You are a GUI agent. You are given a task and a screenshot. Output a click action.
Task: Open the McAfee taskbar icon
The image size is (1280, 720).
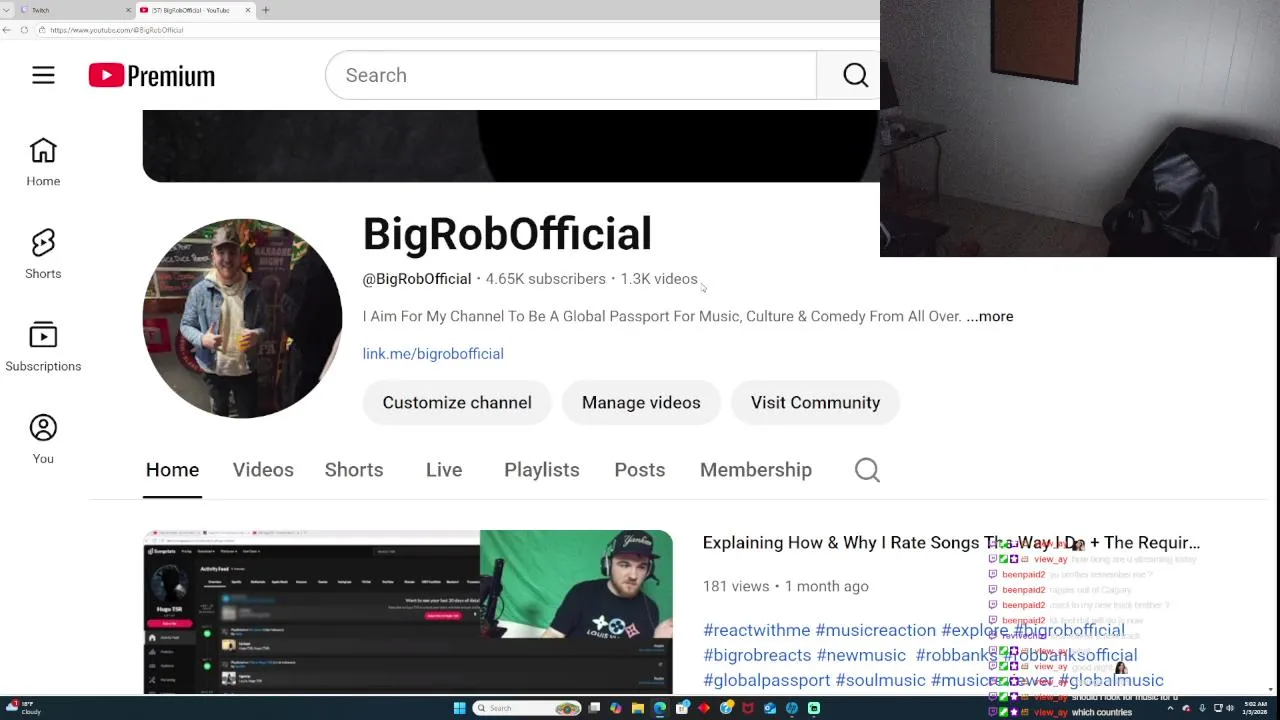pyautogui.click(x=748, y=708)
